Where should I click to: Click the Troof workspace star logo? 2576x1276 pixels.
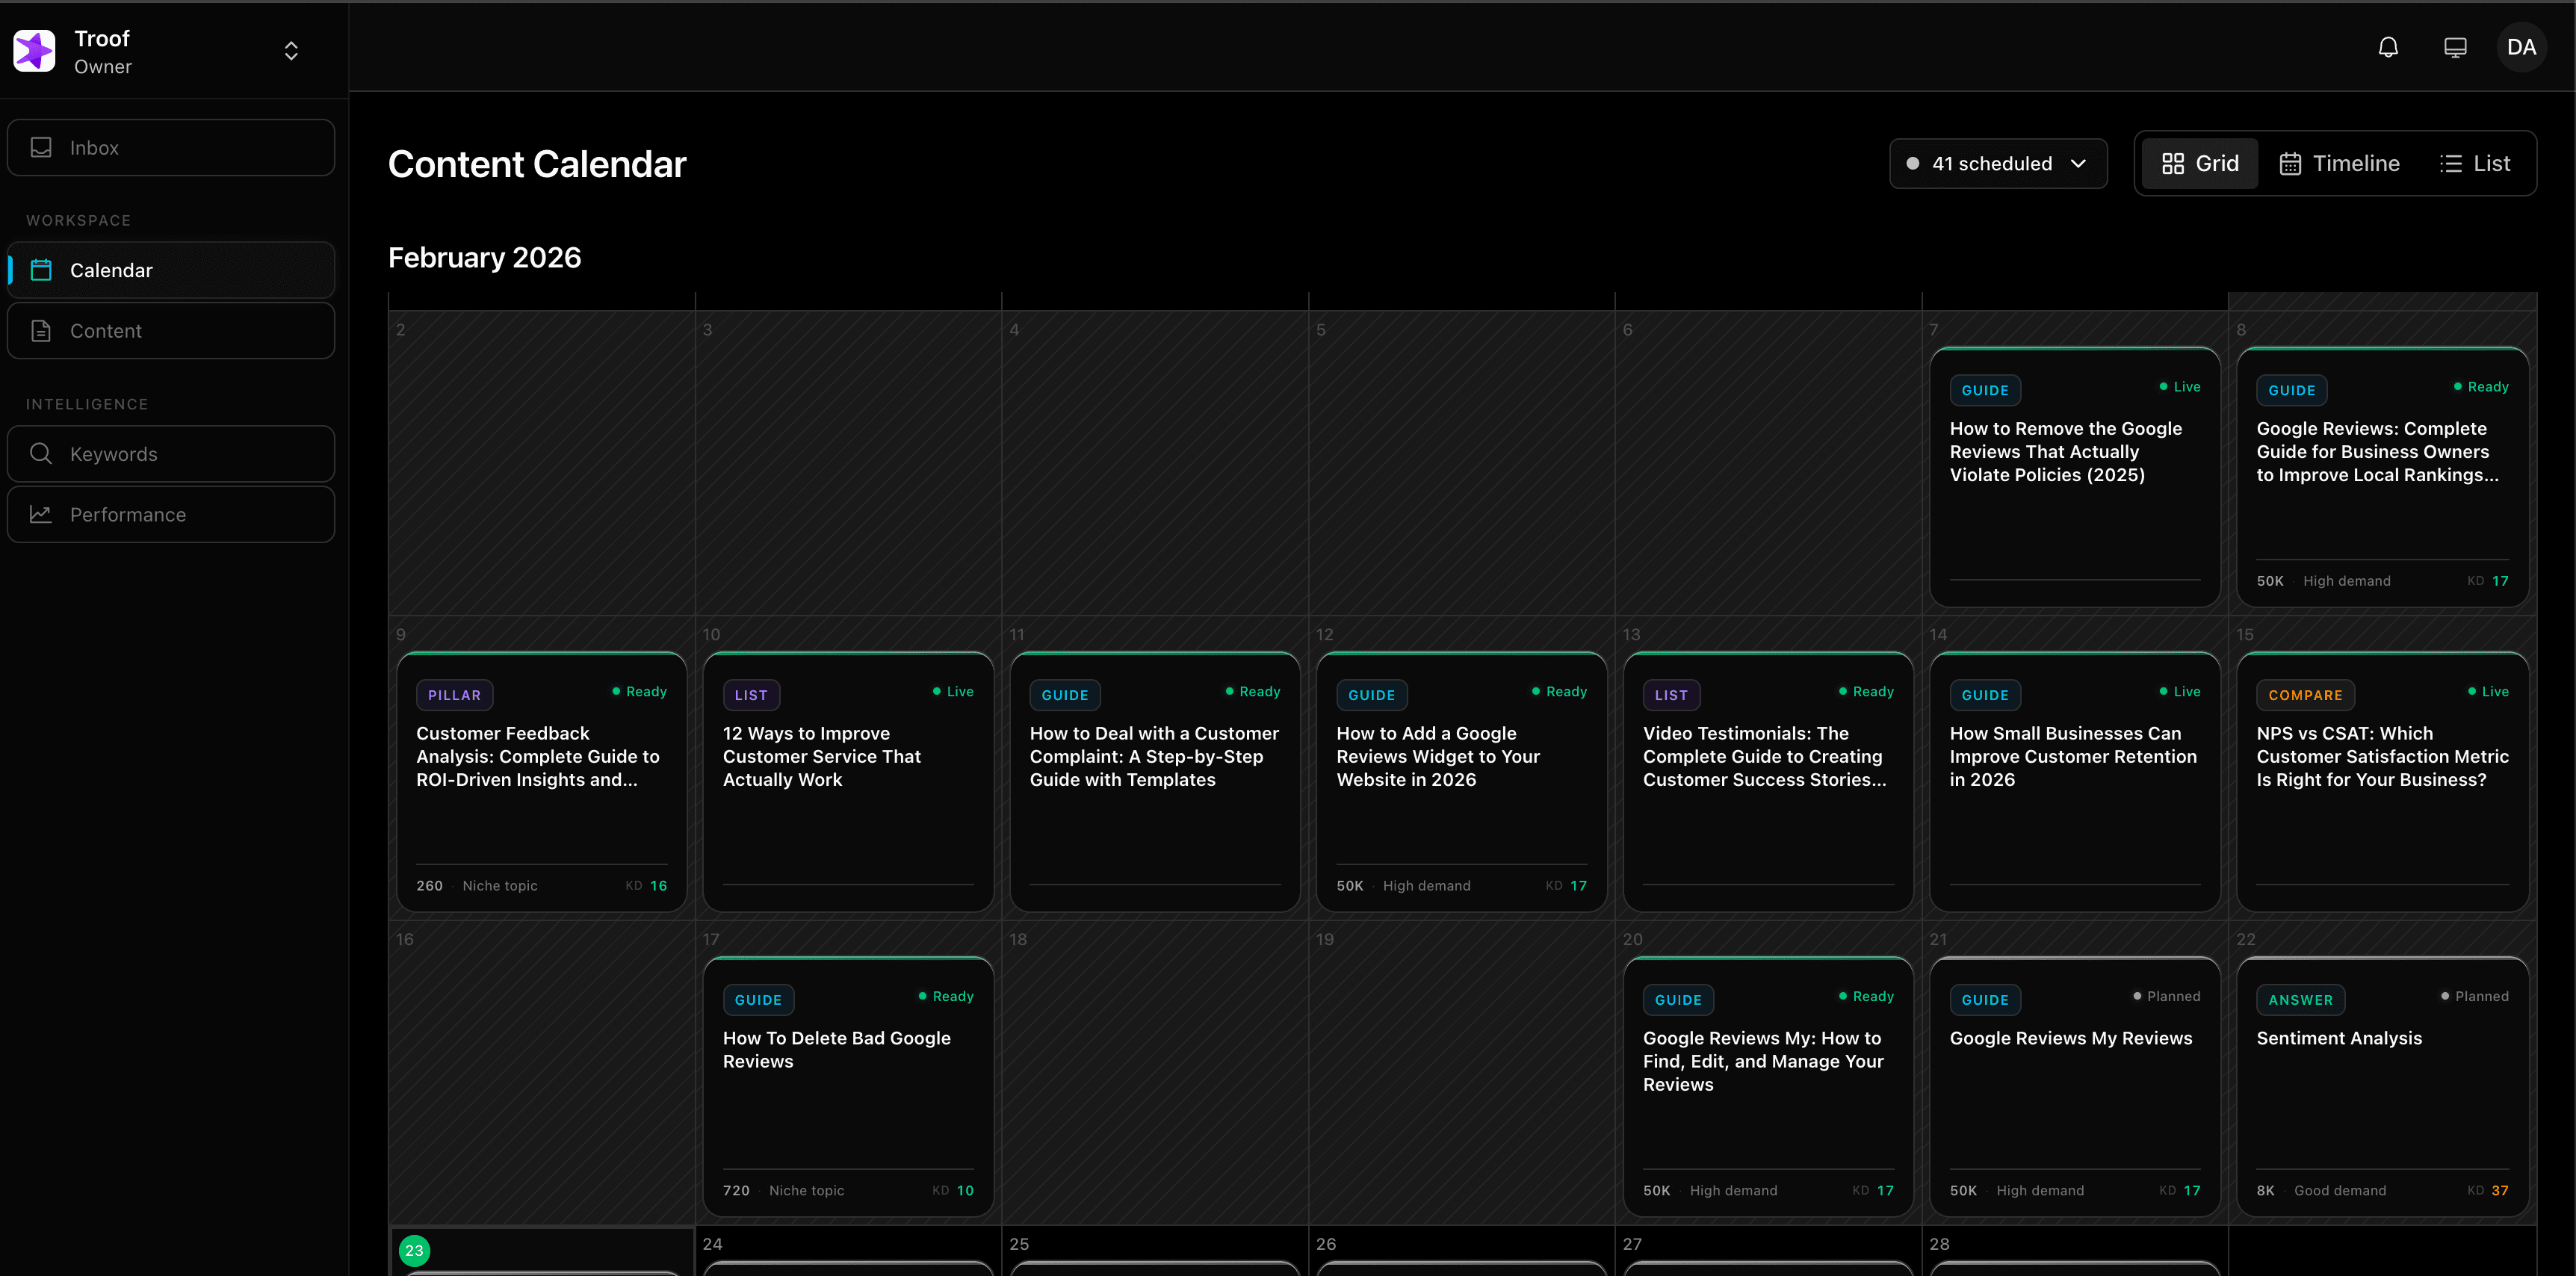click(x=34, y=50)
